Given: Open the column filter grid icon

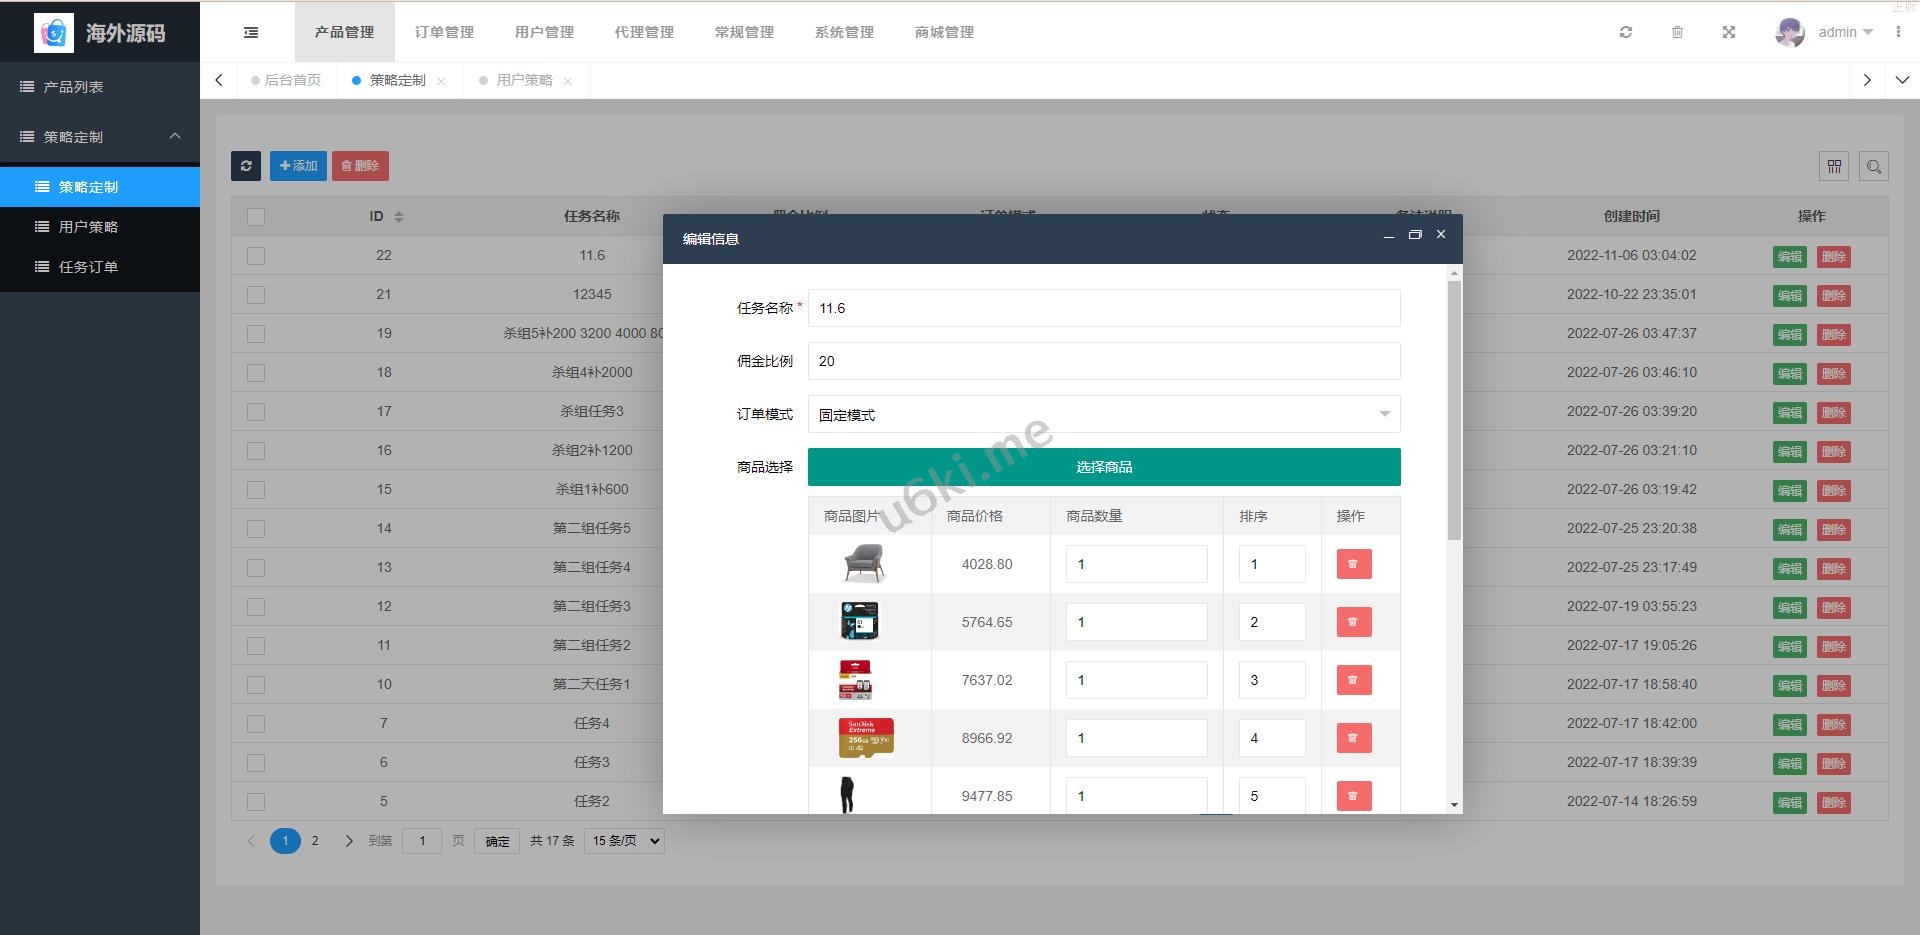Looking at the screenshot, I should [1834, 166].
